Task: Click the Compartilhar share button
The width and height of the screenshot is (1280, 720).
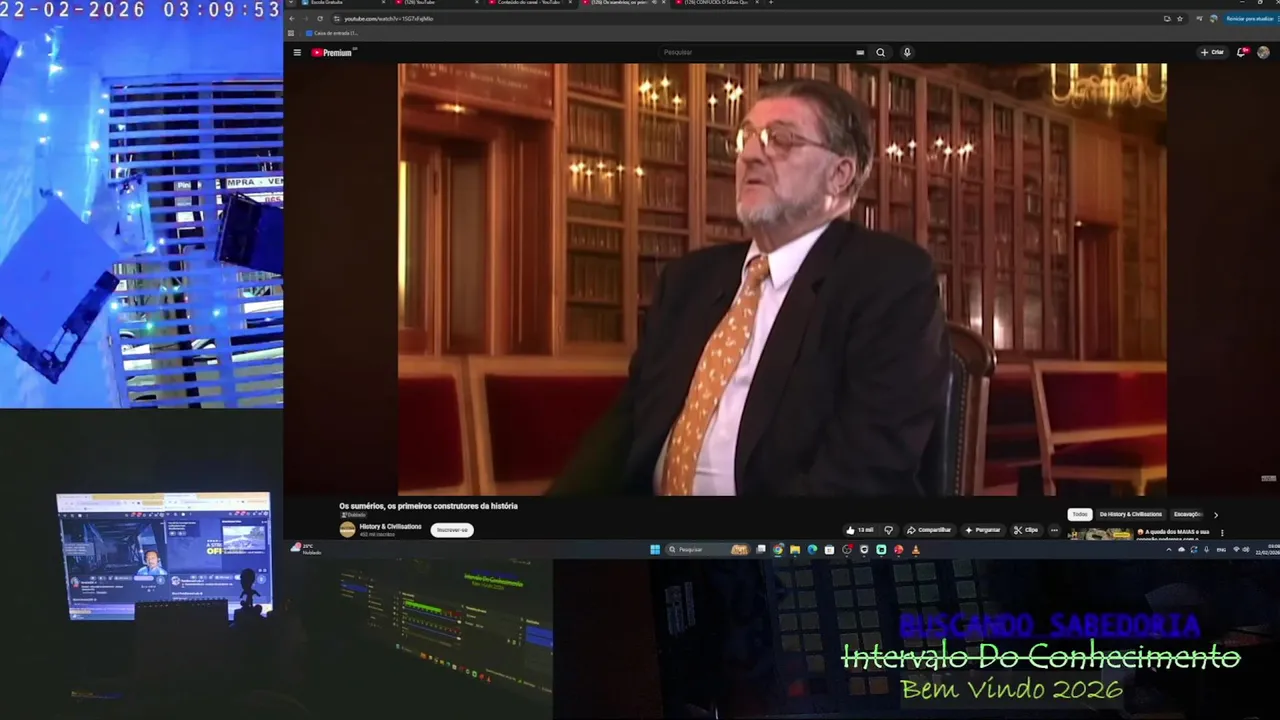Action: (929, 530)
